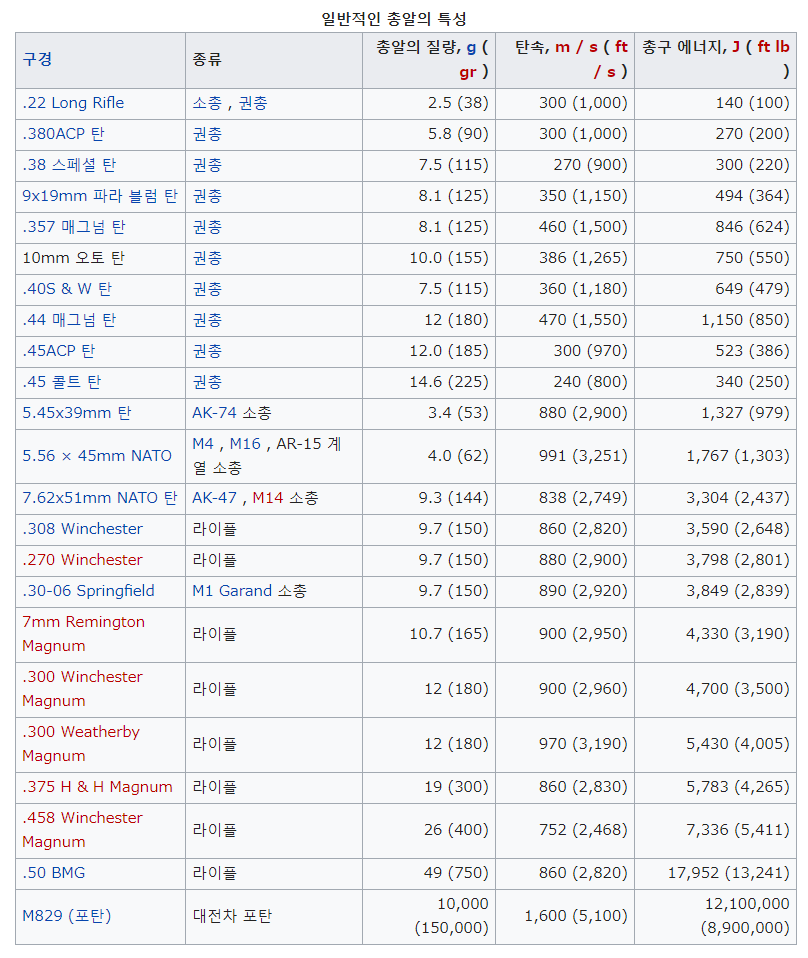808x958 pixels.
Task: Select energy value 1,327 (979)
Action: [x=745, y=413]
